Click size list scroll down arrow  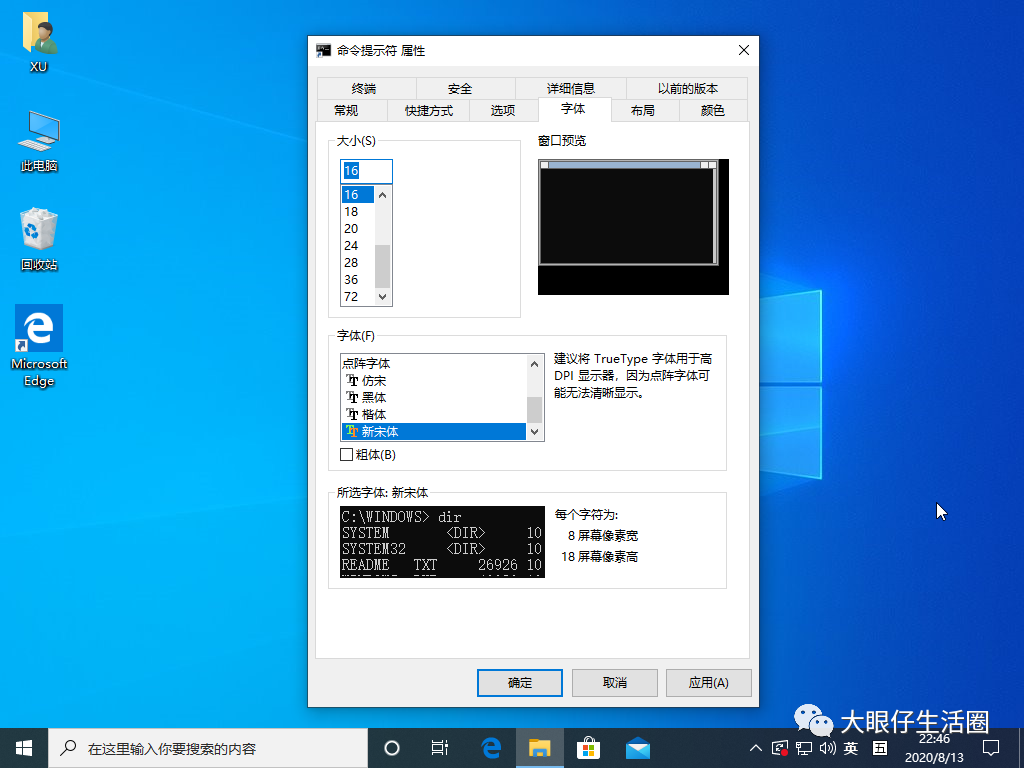click(383, 296)
